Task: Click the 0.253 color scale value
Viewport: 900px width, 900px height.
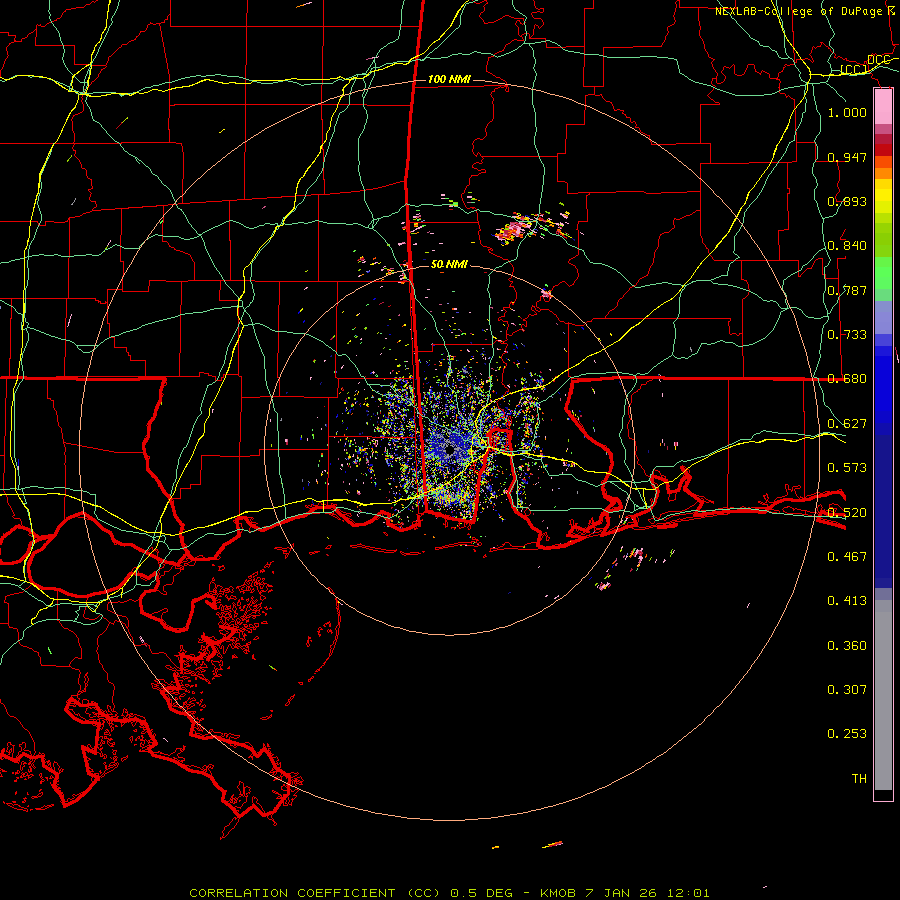Action: 847,734
